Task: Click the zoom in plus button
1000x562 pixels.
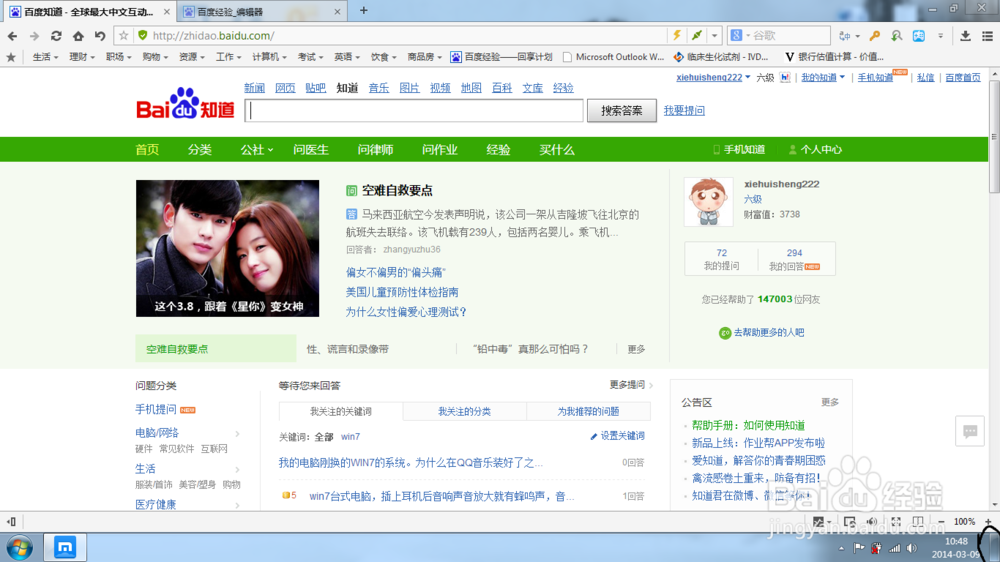Action: coord(988,522)
